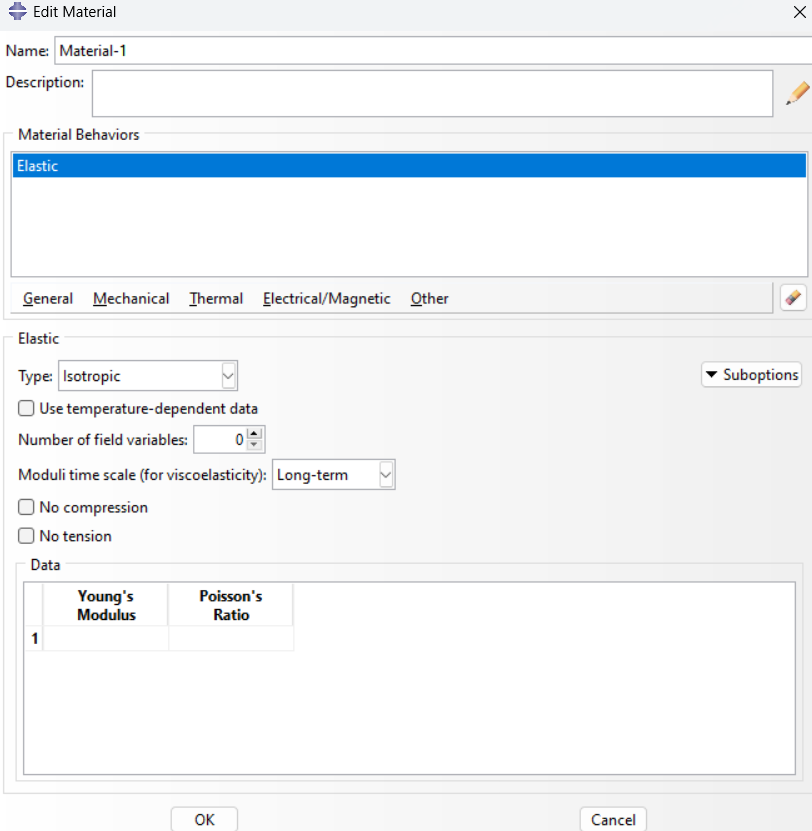The width and height of the screenshot is (812, 831).
Task: Select the Young's Modulus column header
Action: (105, 605)
